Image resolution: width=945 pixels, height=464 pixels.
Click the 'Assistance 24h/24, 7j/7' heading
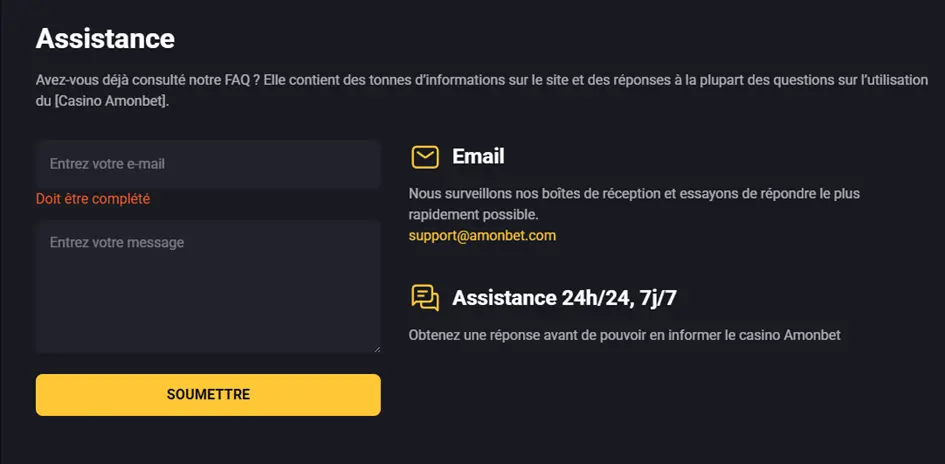[x=571, y=298]
